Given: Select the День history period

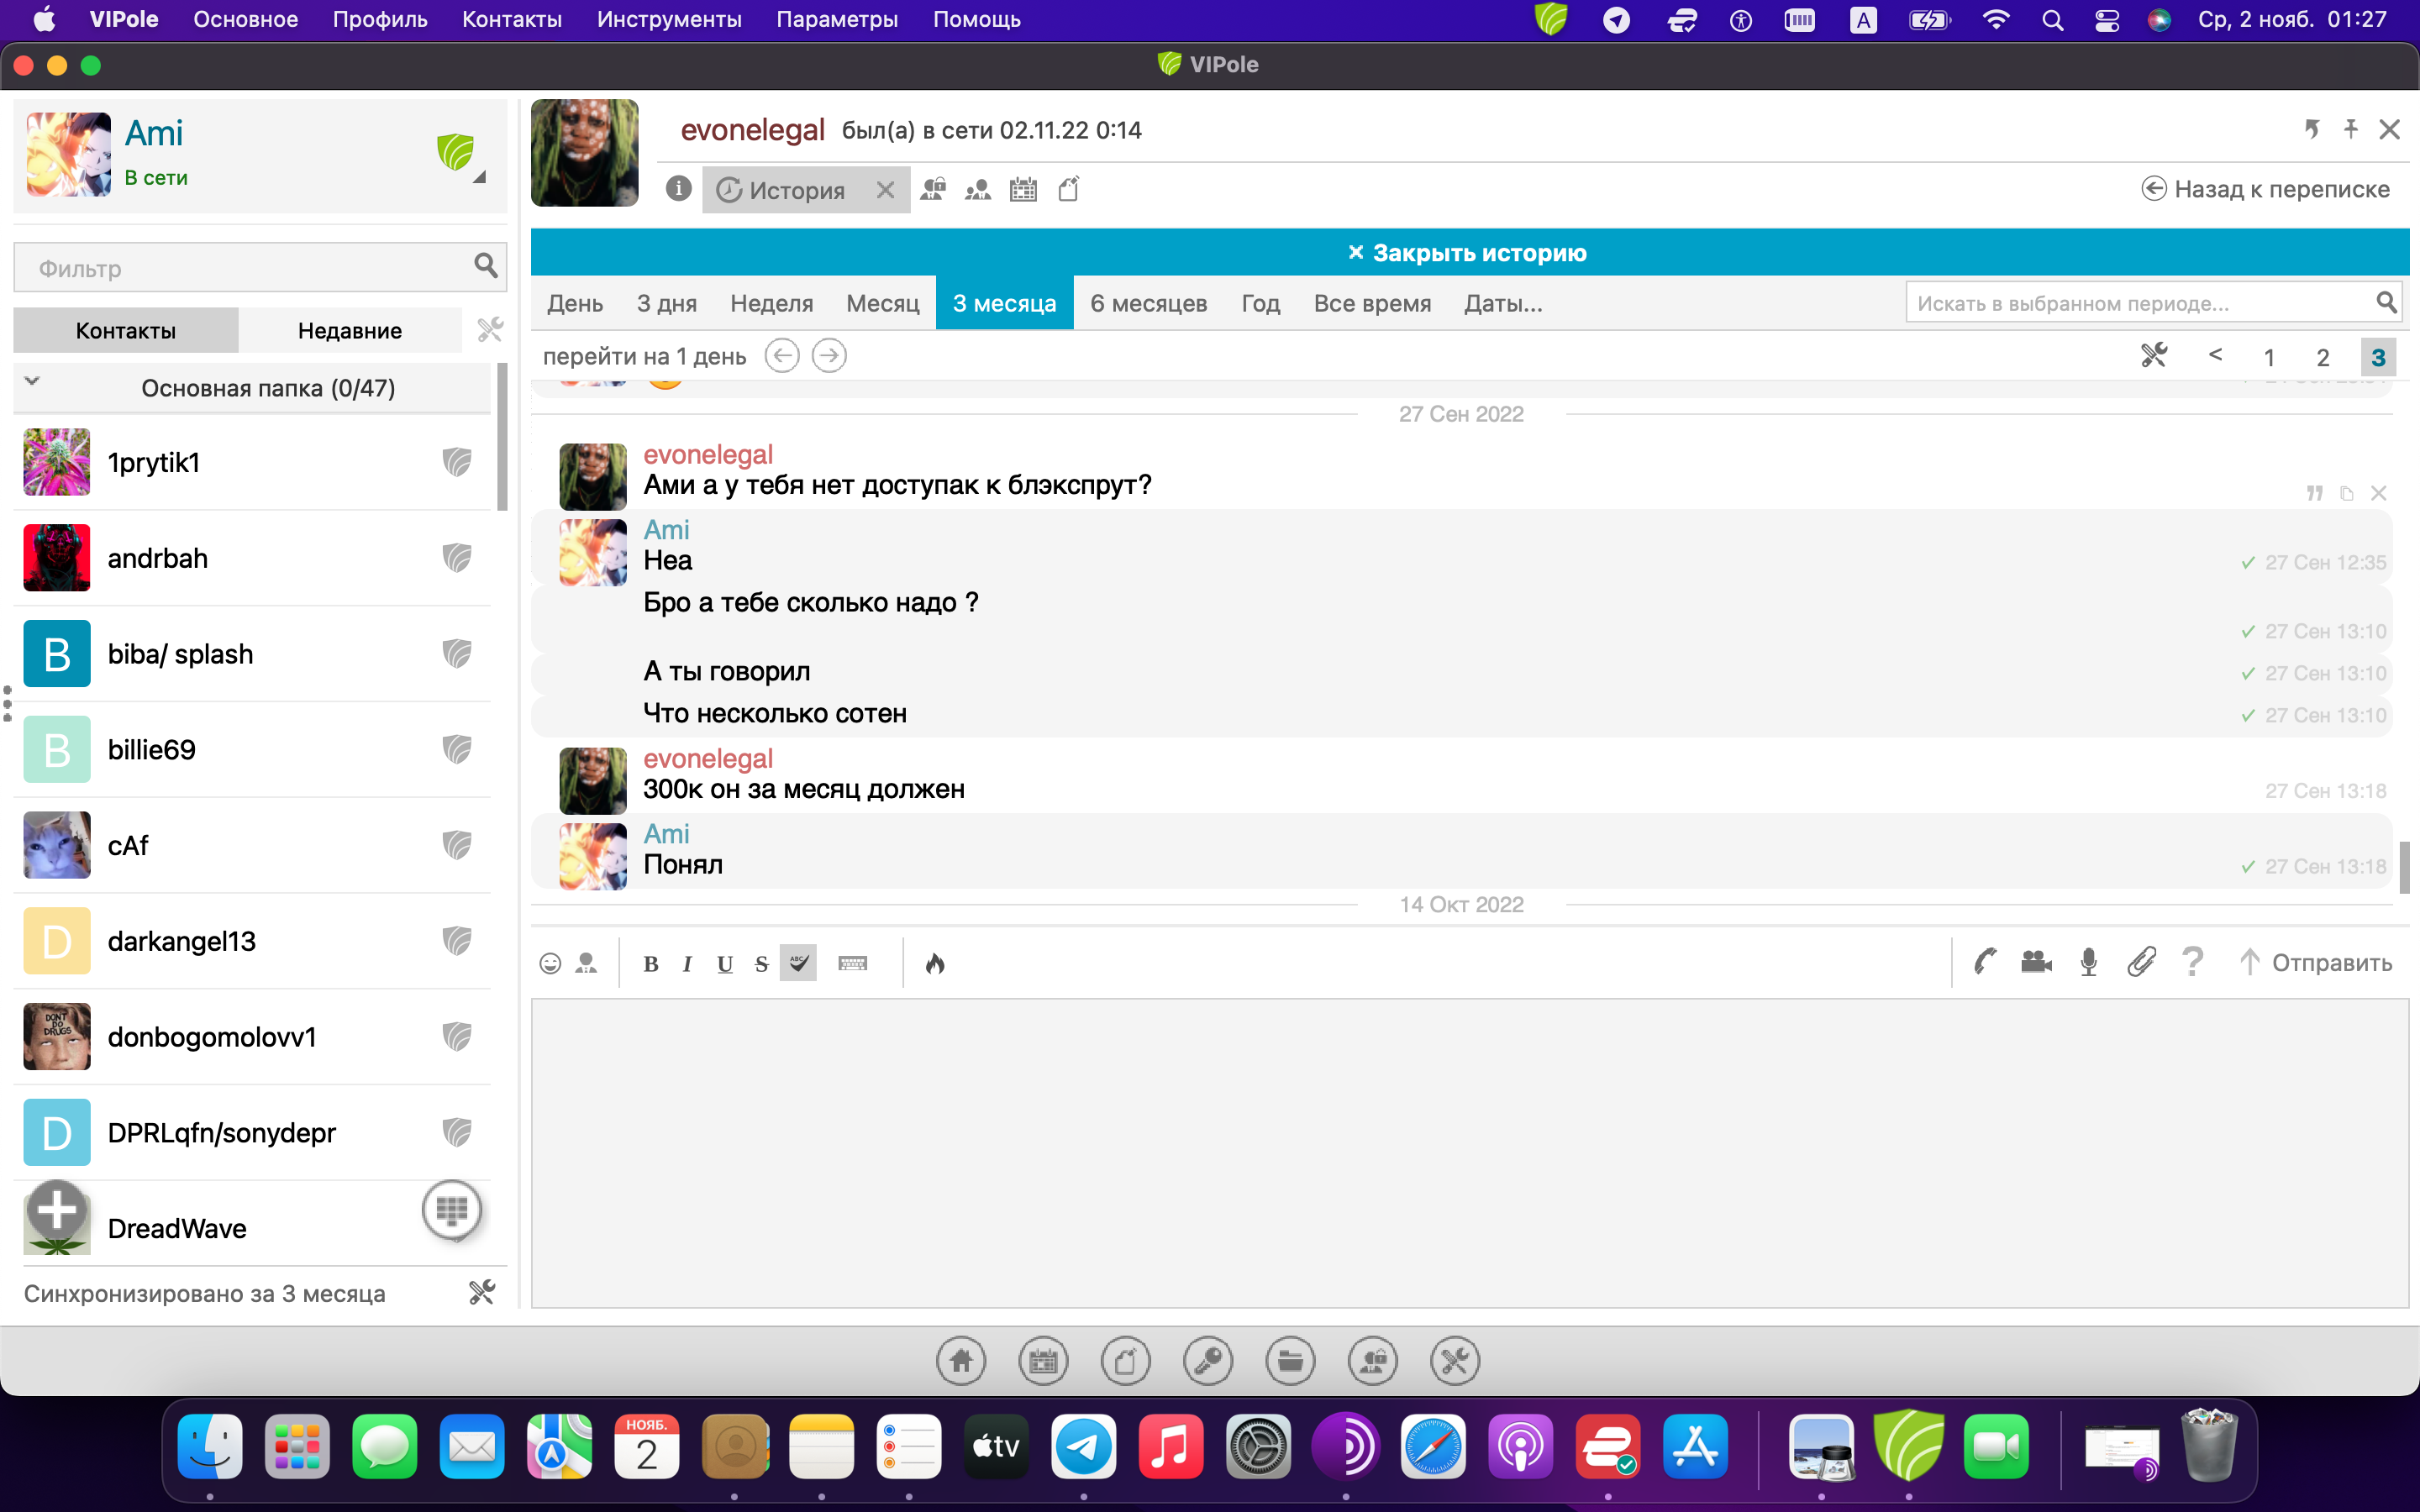Looking at the screenshot, I should pos(575,303).
